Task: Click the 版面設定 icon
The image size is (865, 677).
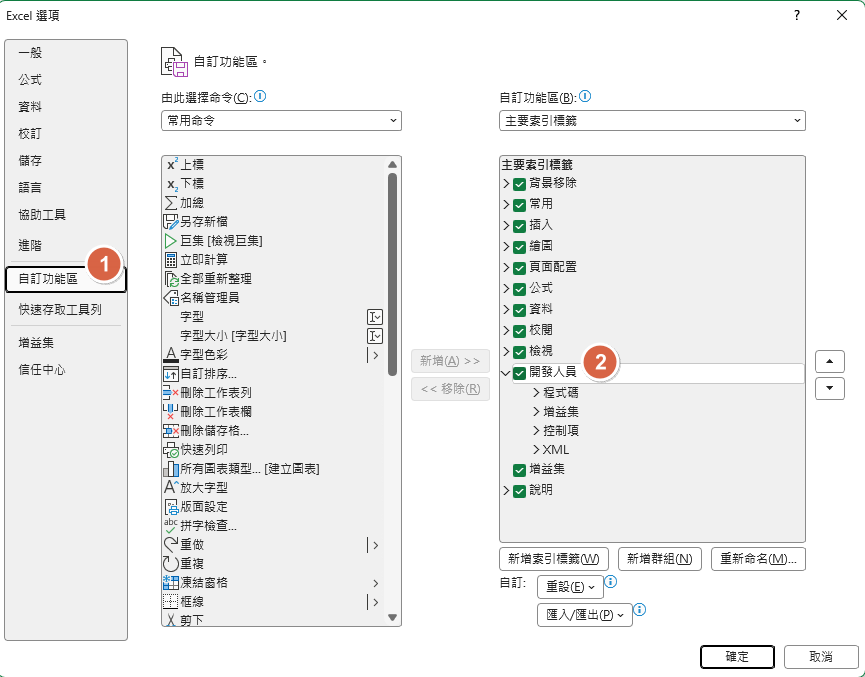Action: pyautogui.click(x=172, y=507)
